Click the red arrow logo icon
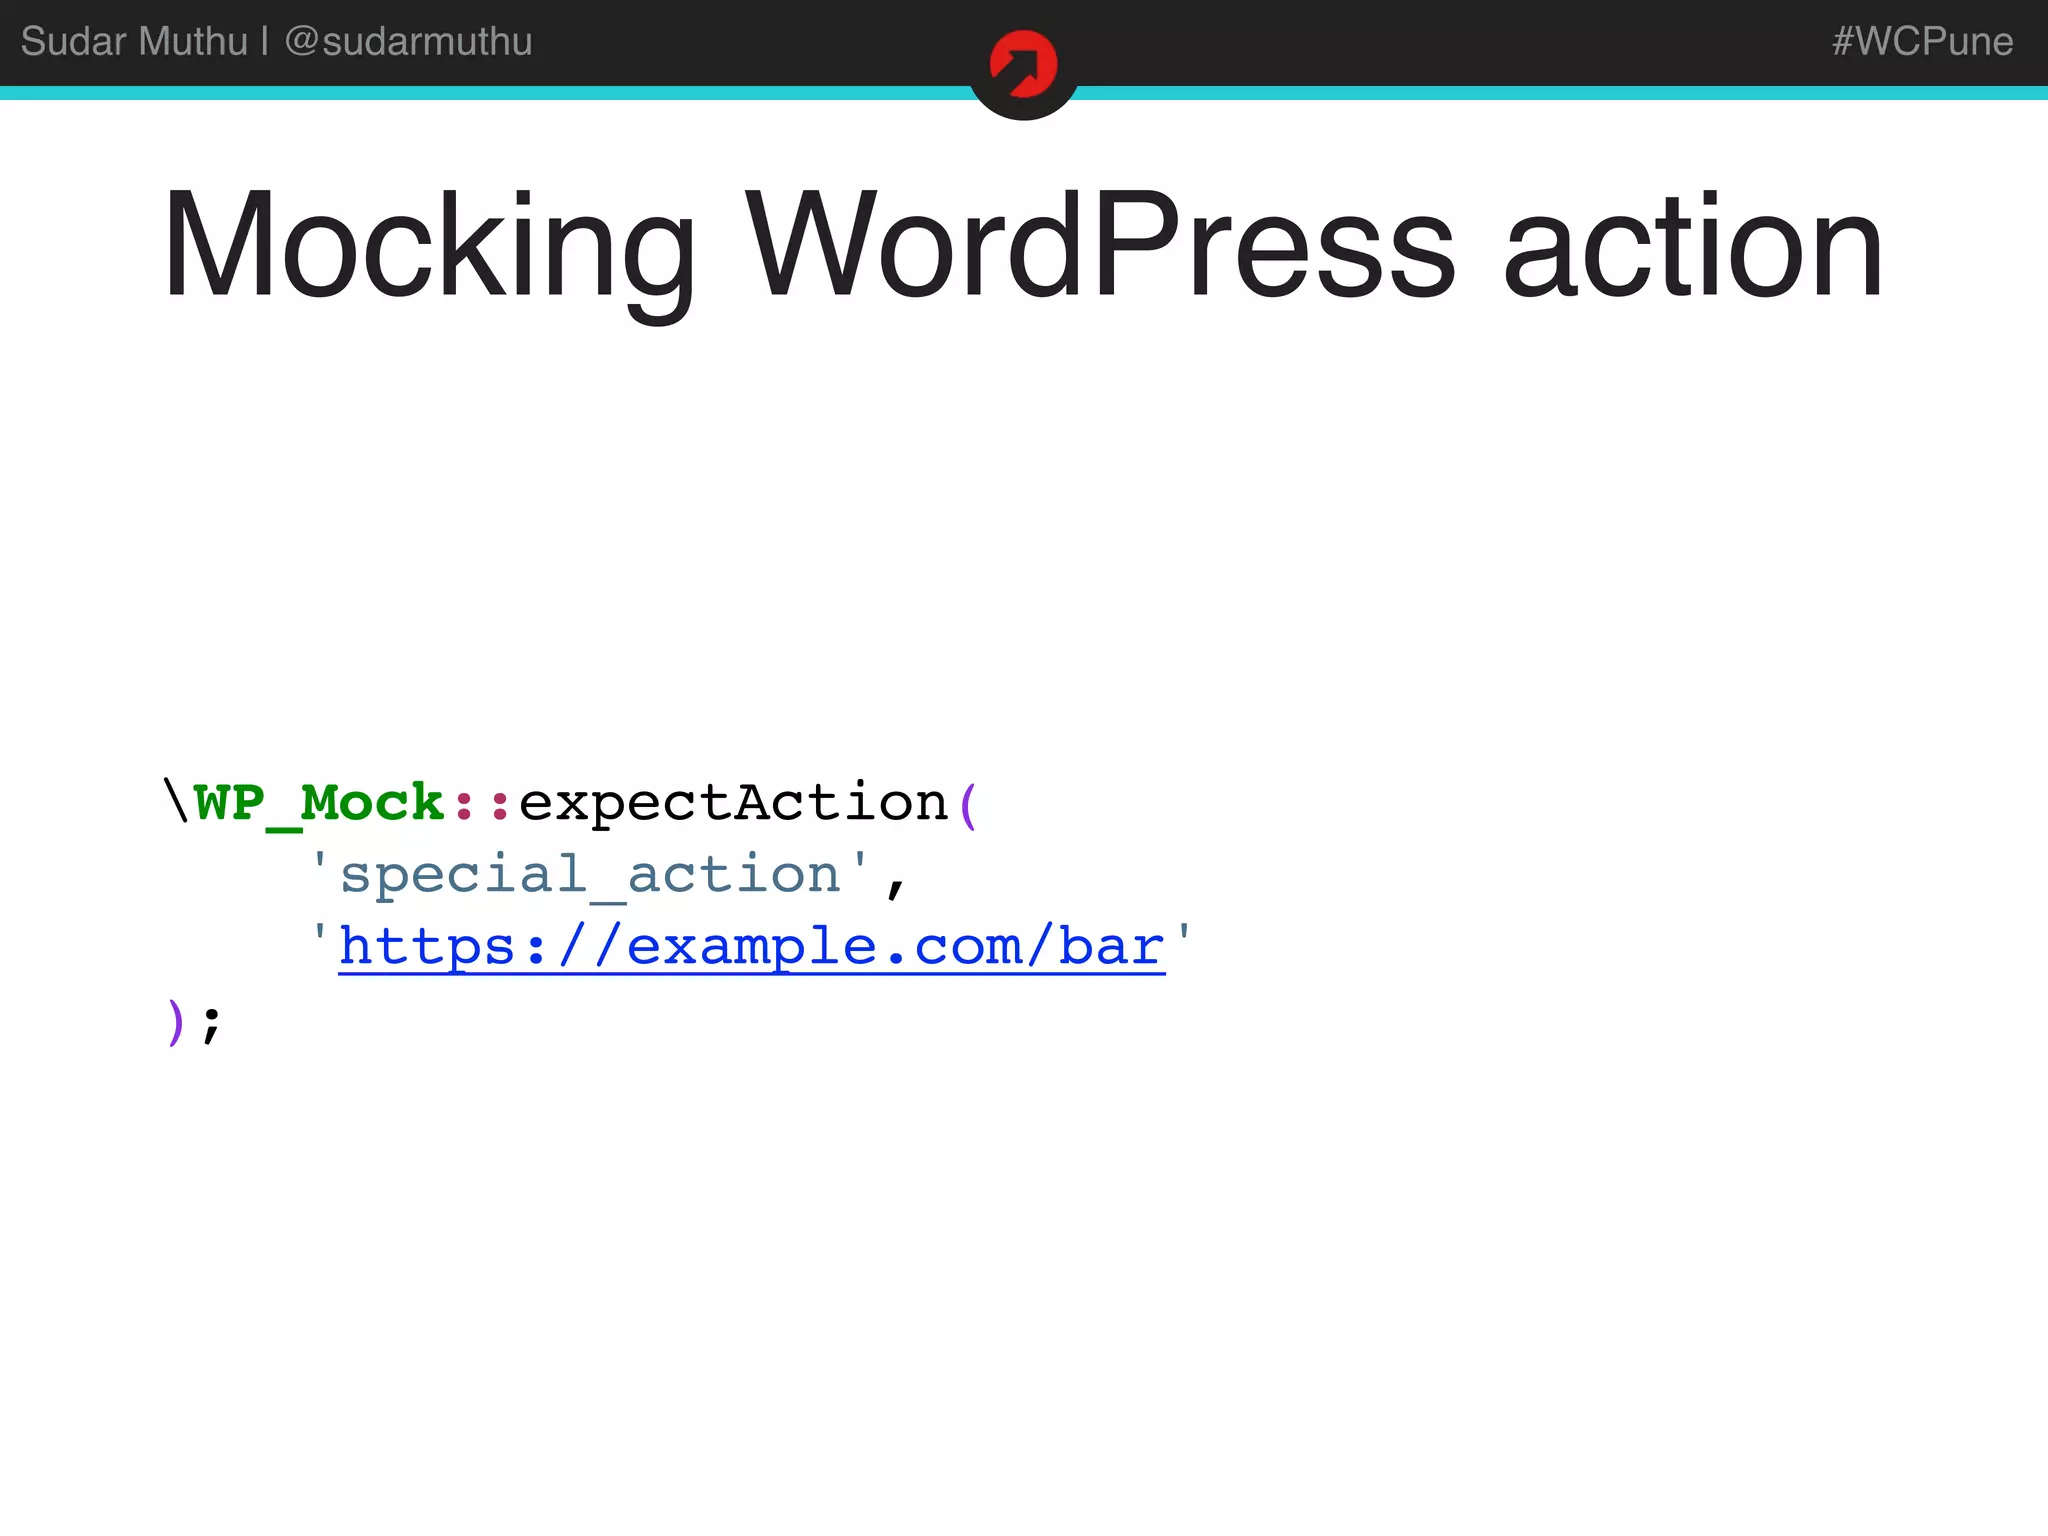This screenshot has height=1536, width=2048. [x=1023, y=65]
